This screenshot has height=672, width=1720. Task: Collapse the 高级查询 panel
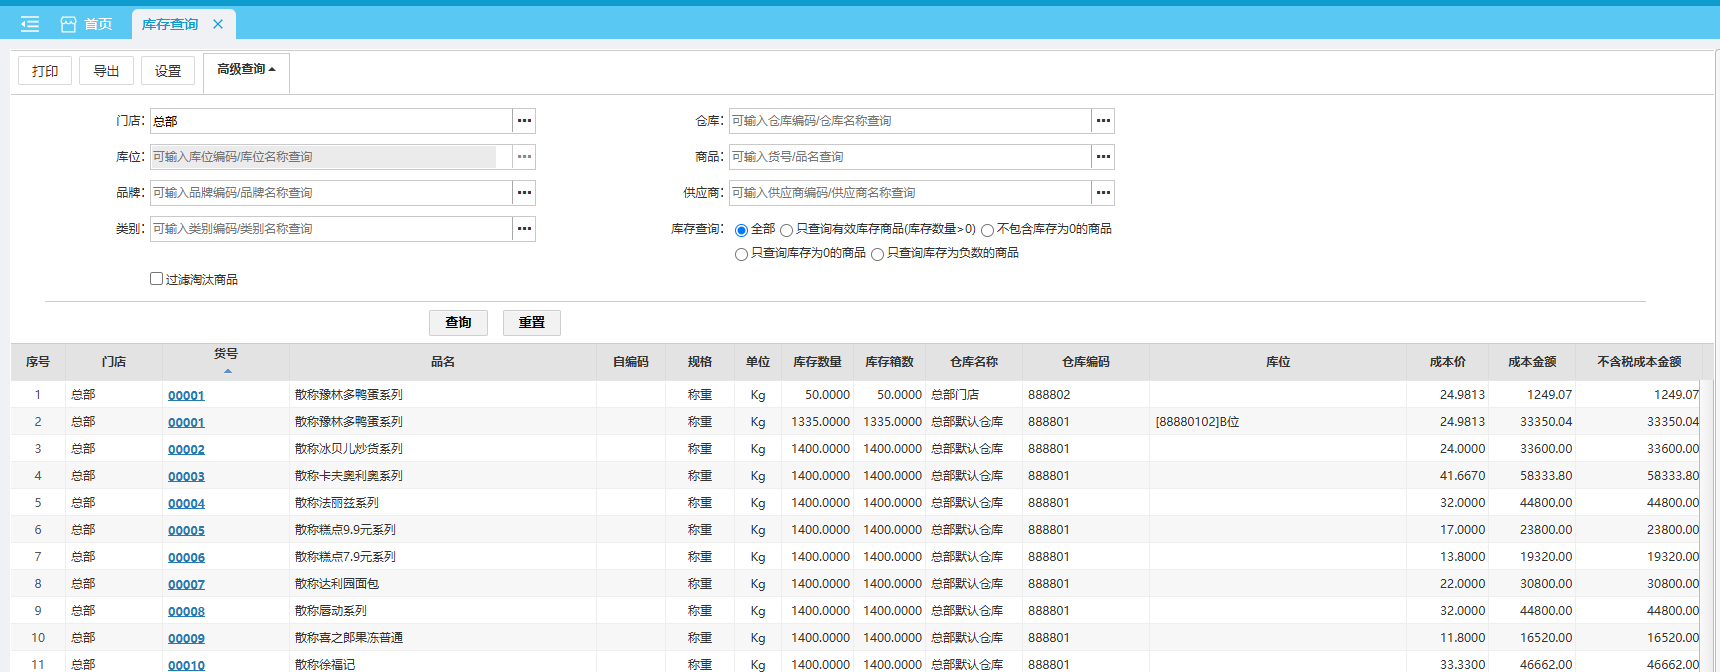246,70
